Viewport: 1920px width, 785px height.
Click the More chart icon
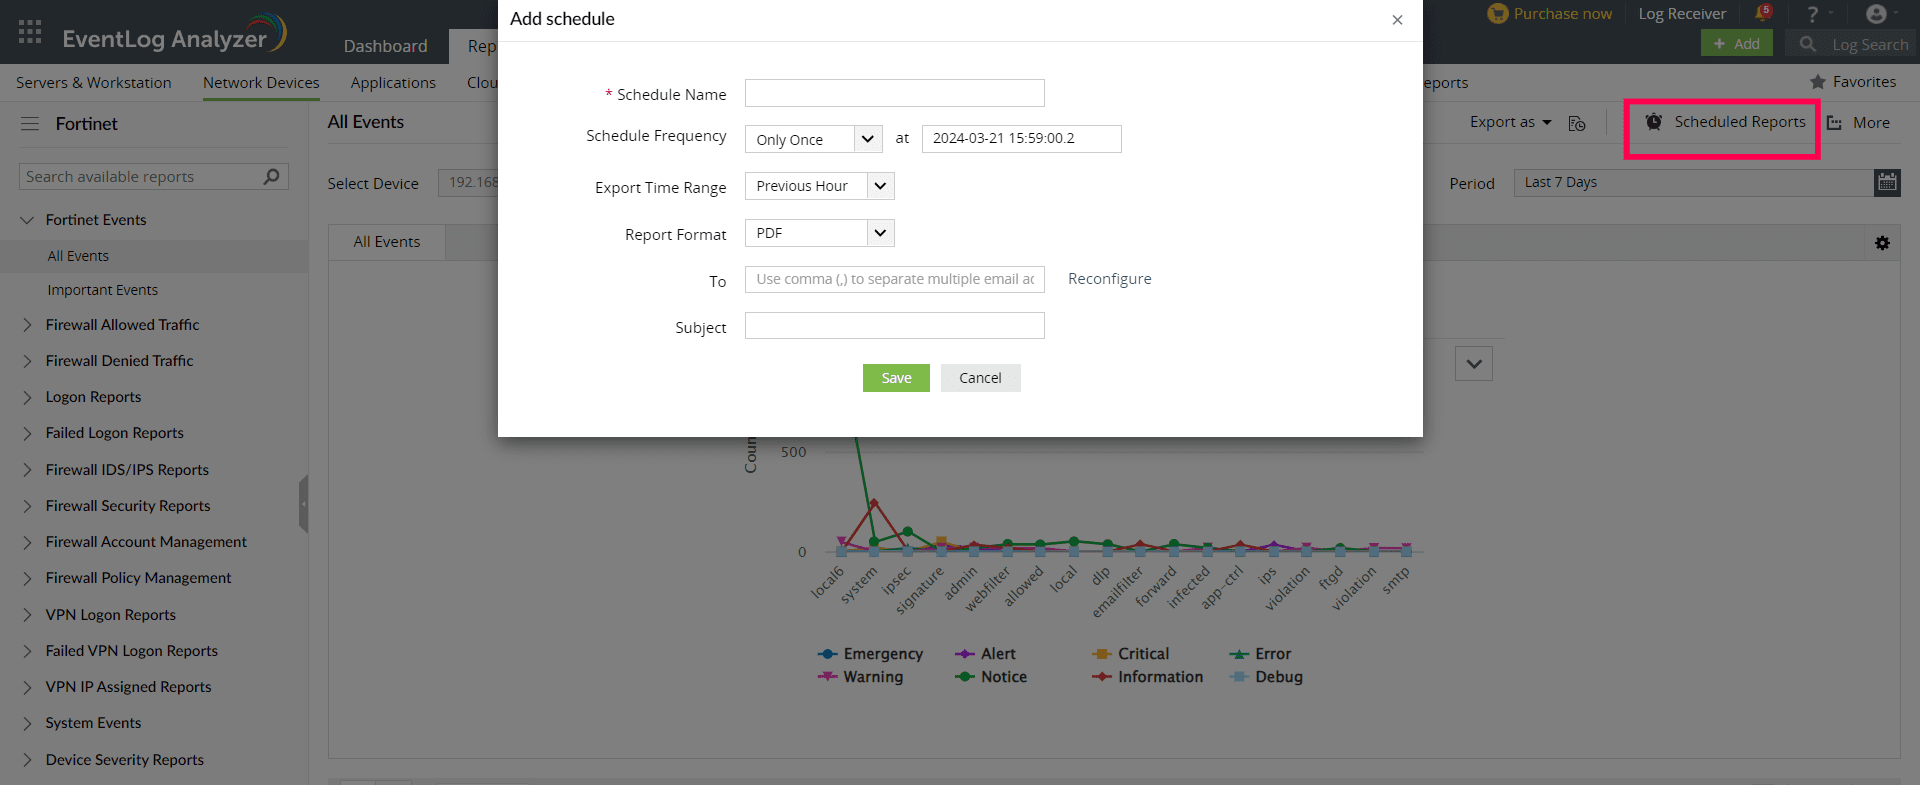tap(1834, 123)
